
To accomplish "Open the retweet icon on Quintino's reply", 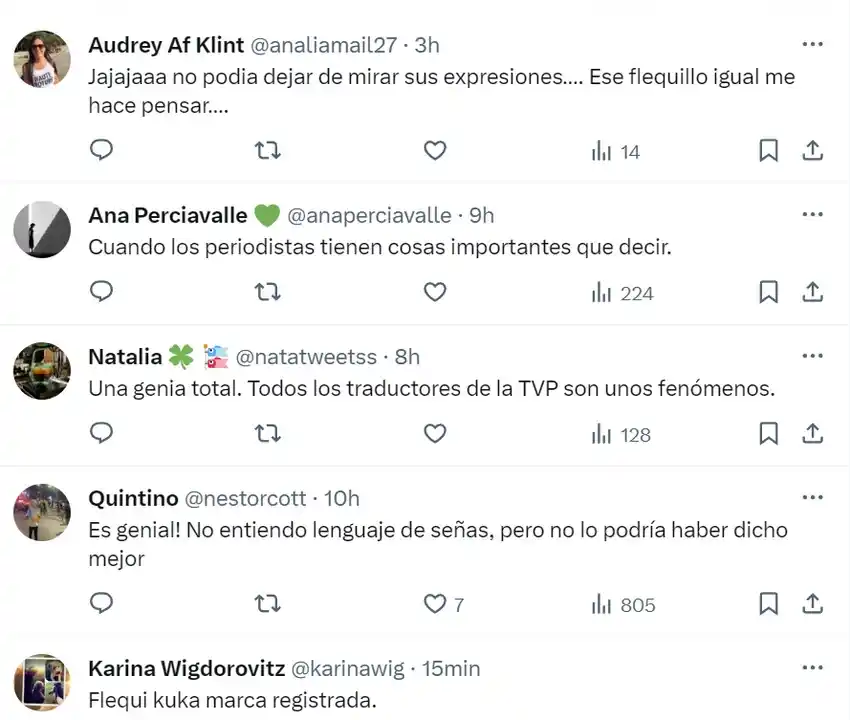I will 267,604.
